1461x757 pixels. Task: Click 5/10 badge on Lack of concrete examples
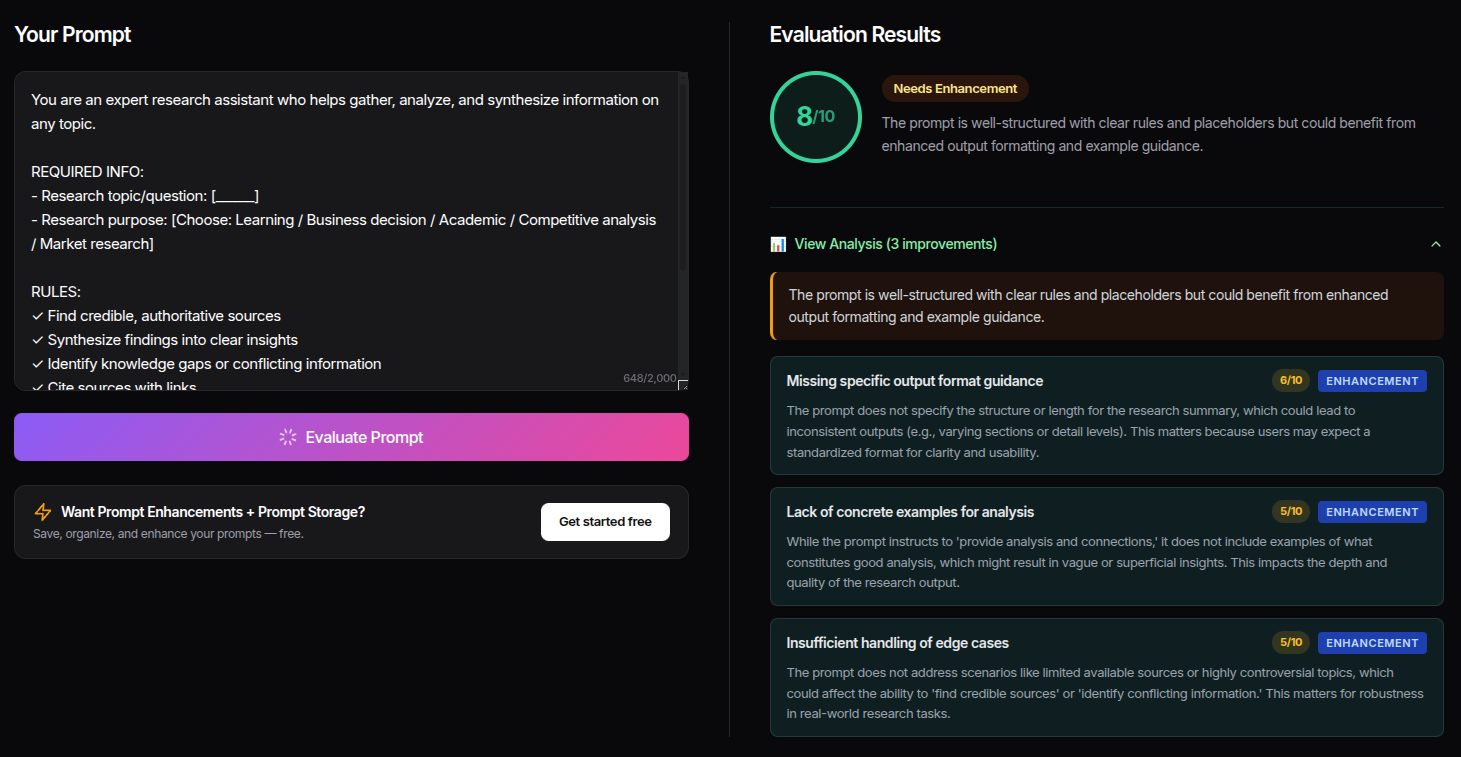[x=1289, y=512]
